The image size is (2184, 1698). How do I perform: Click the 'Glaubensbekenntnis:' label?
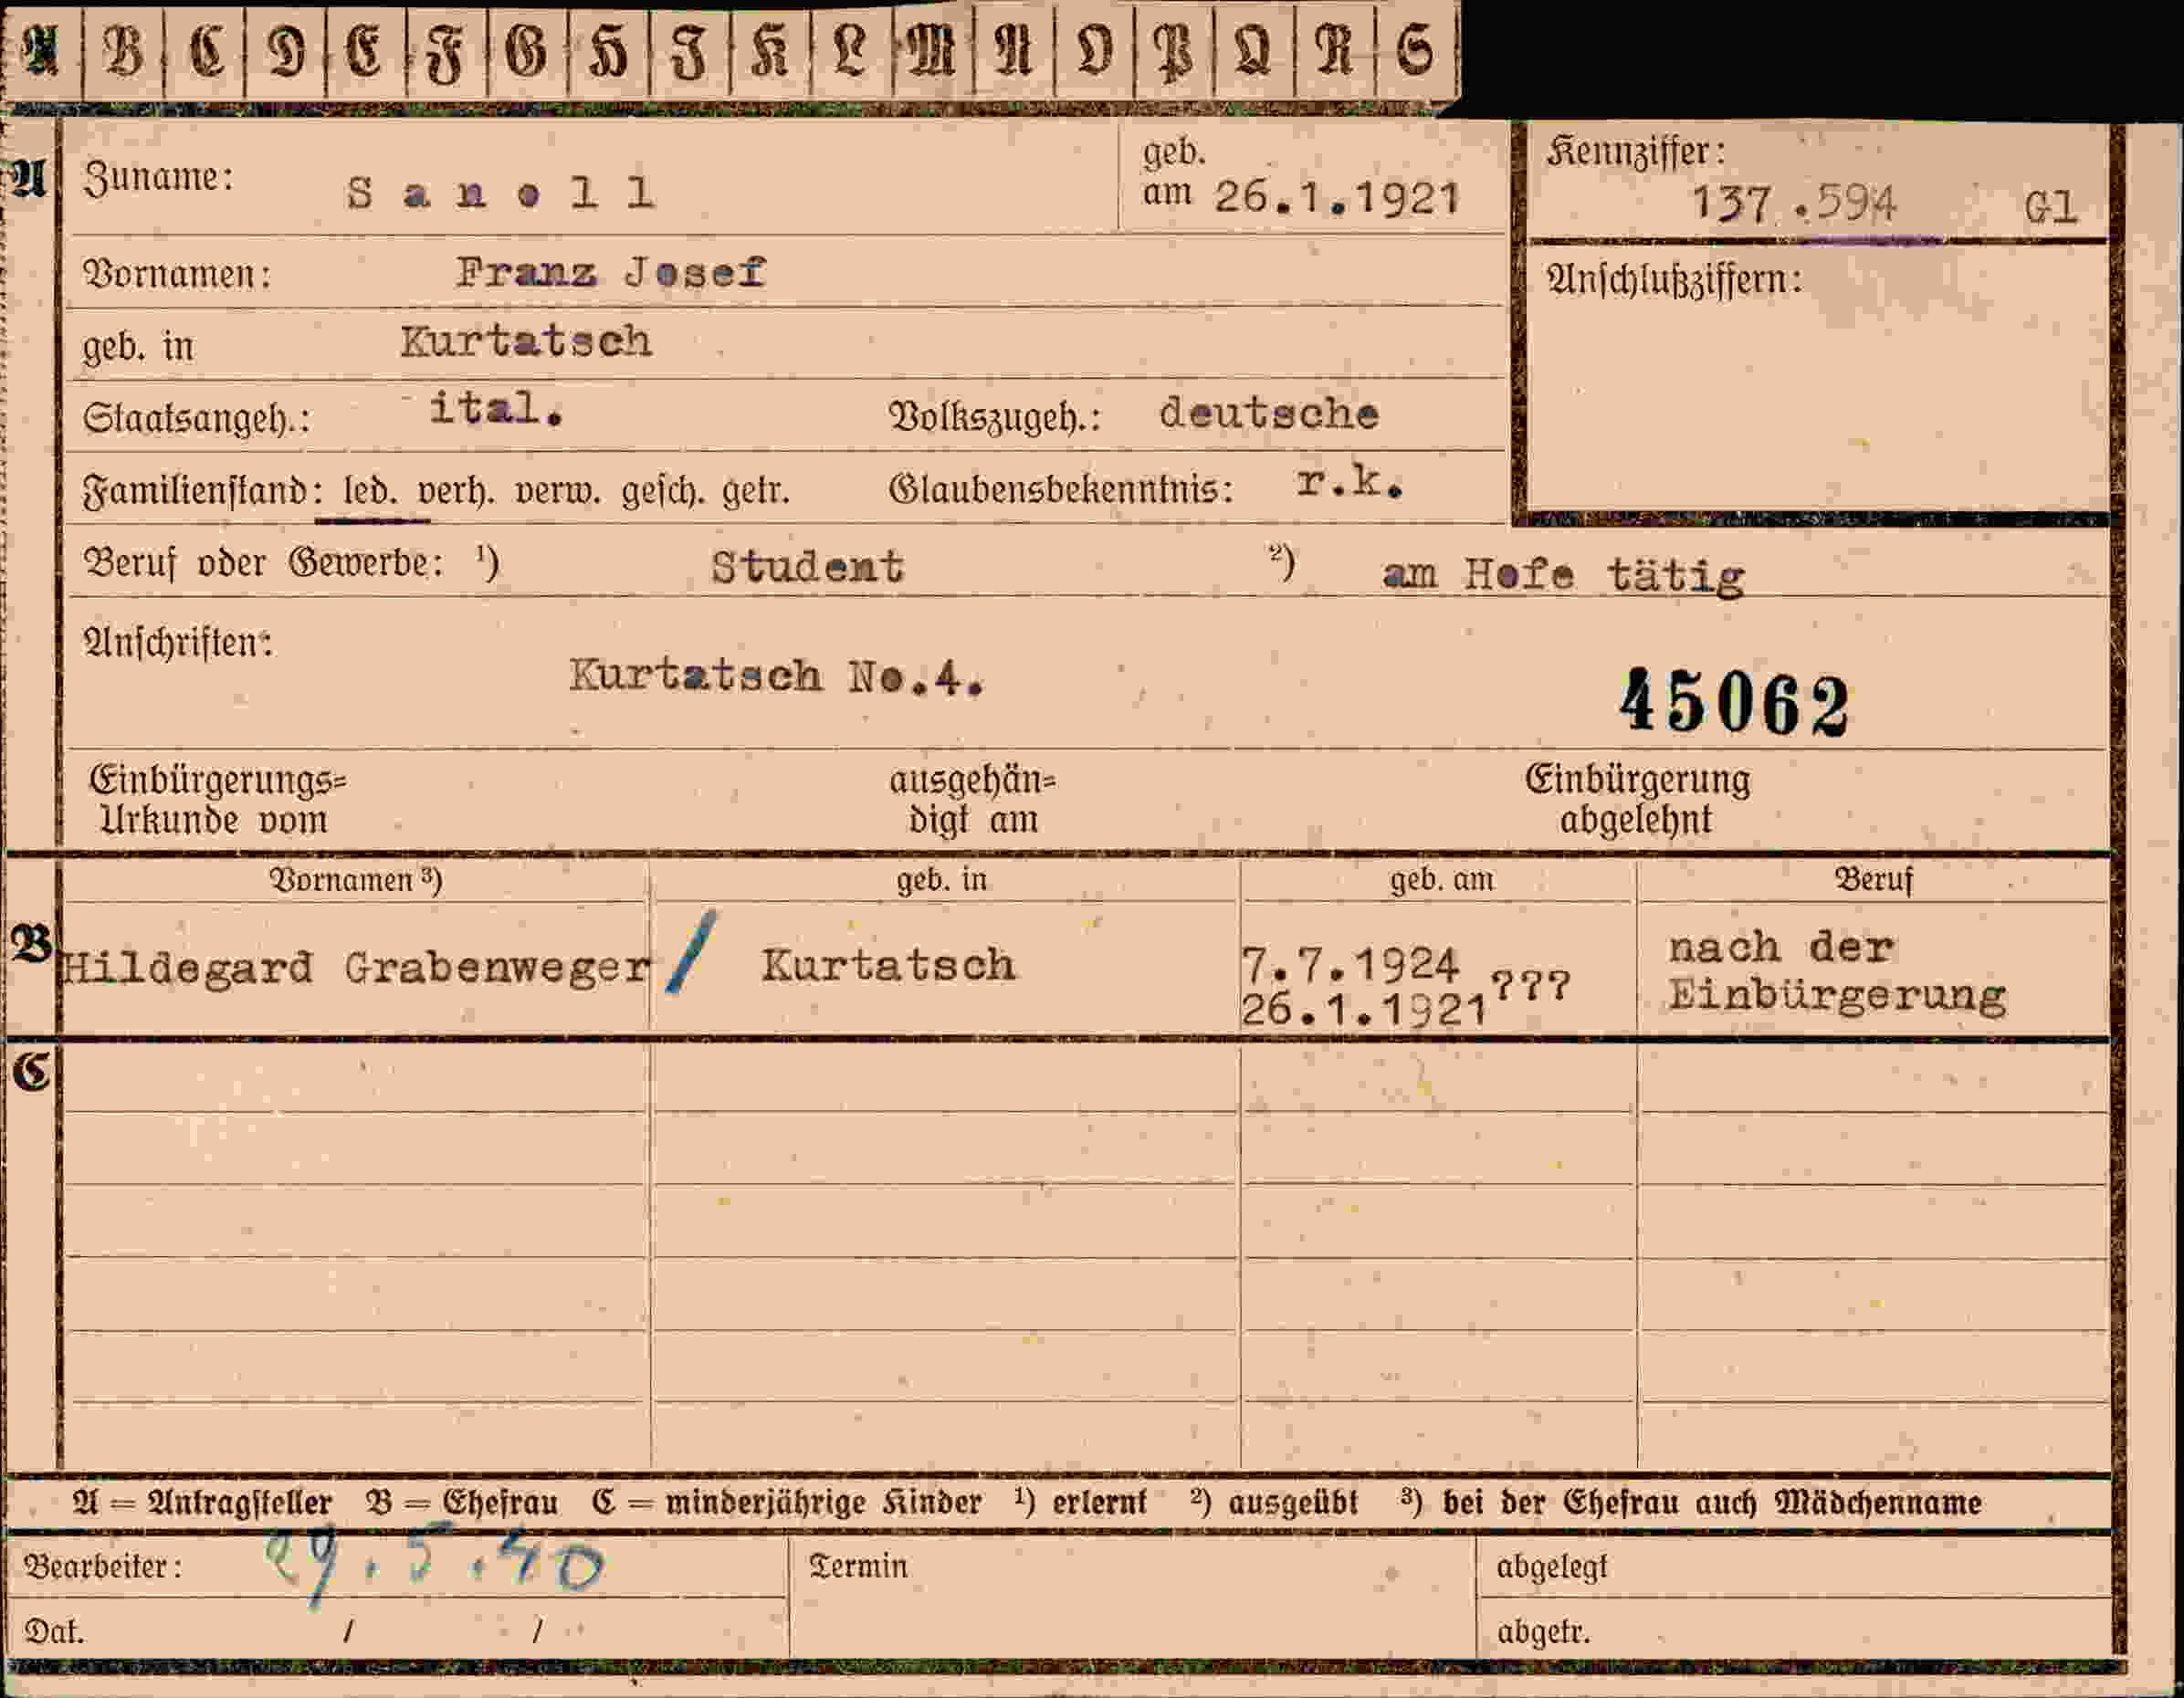click(1060, 490)
